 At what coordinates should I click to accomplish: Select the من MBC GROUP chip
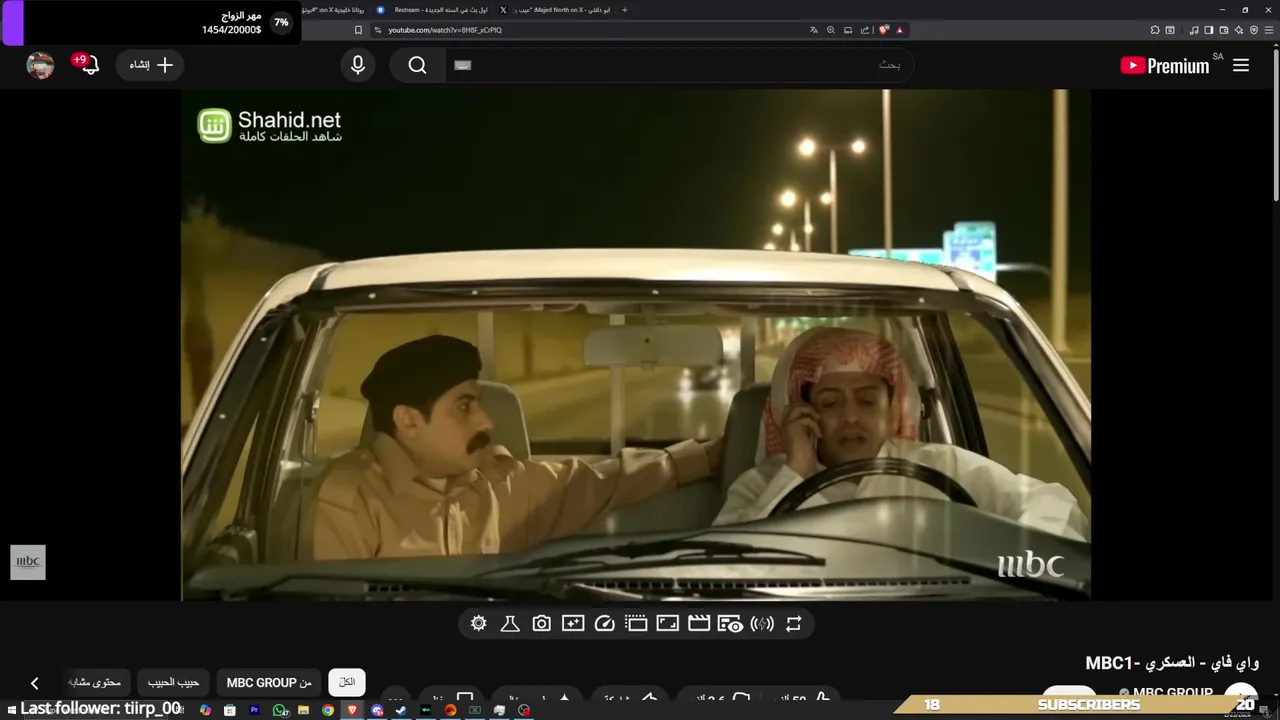269,682
